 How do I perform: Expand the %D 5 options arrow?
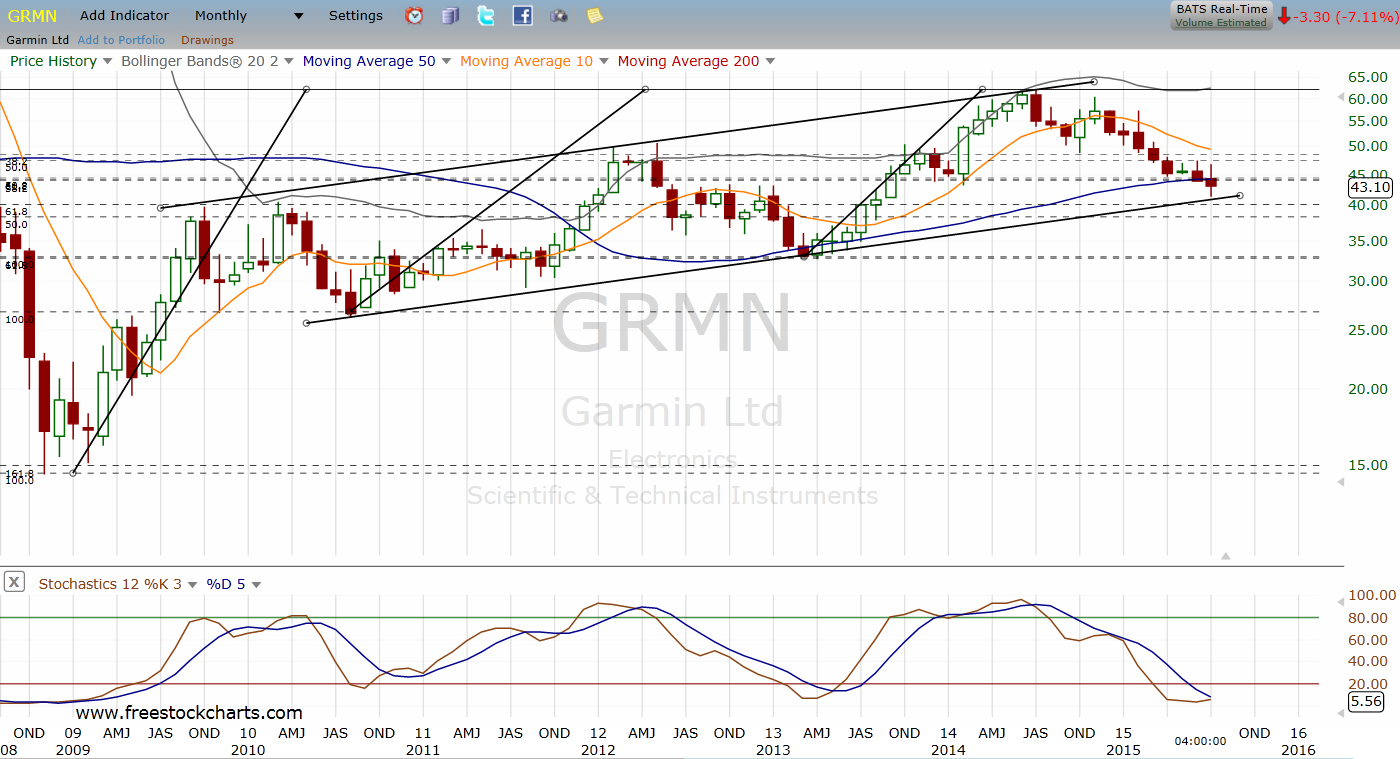256,585
